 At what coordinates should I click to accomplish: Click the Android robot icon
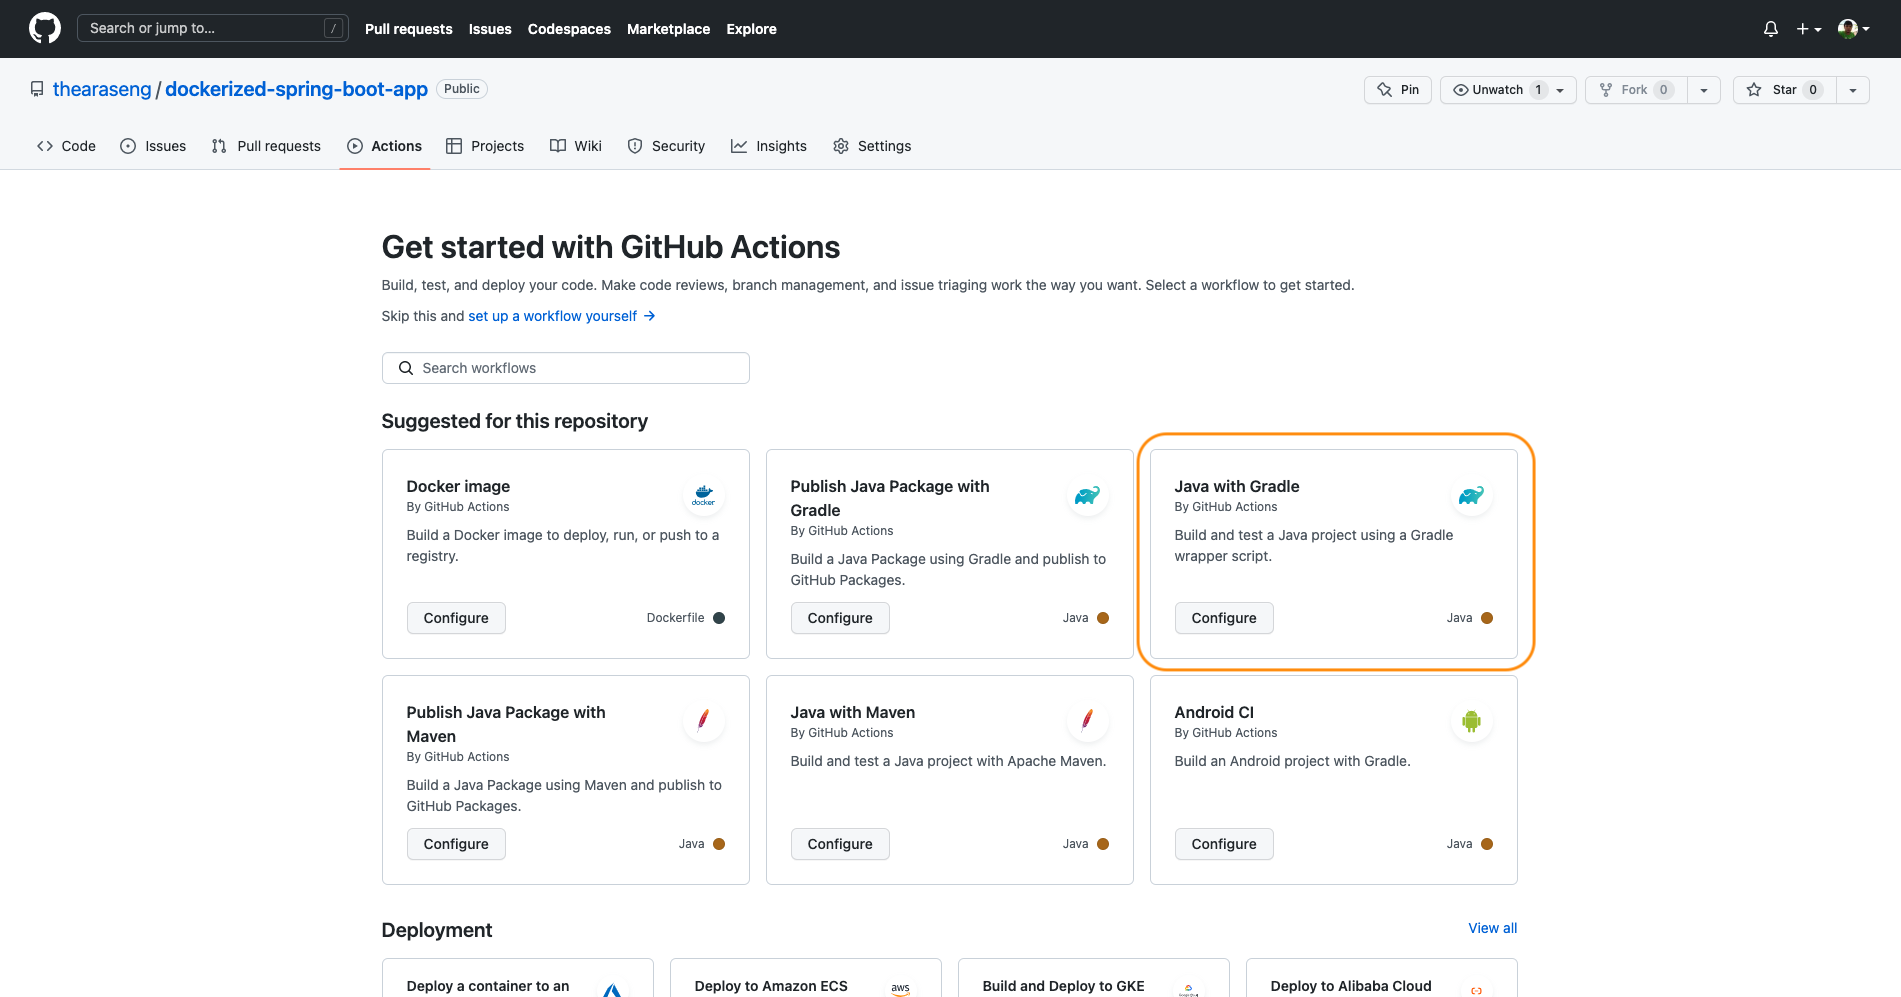[x=1471, y=721]
